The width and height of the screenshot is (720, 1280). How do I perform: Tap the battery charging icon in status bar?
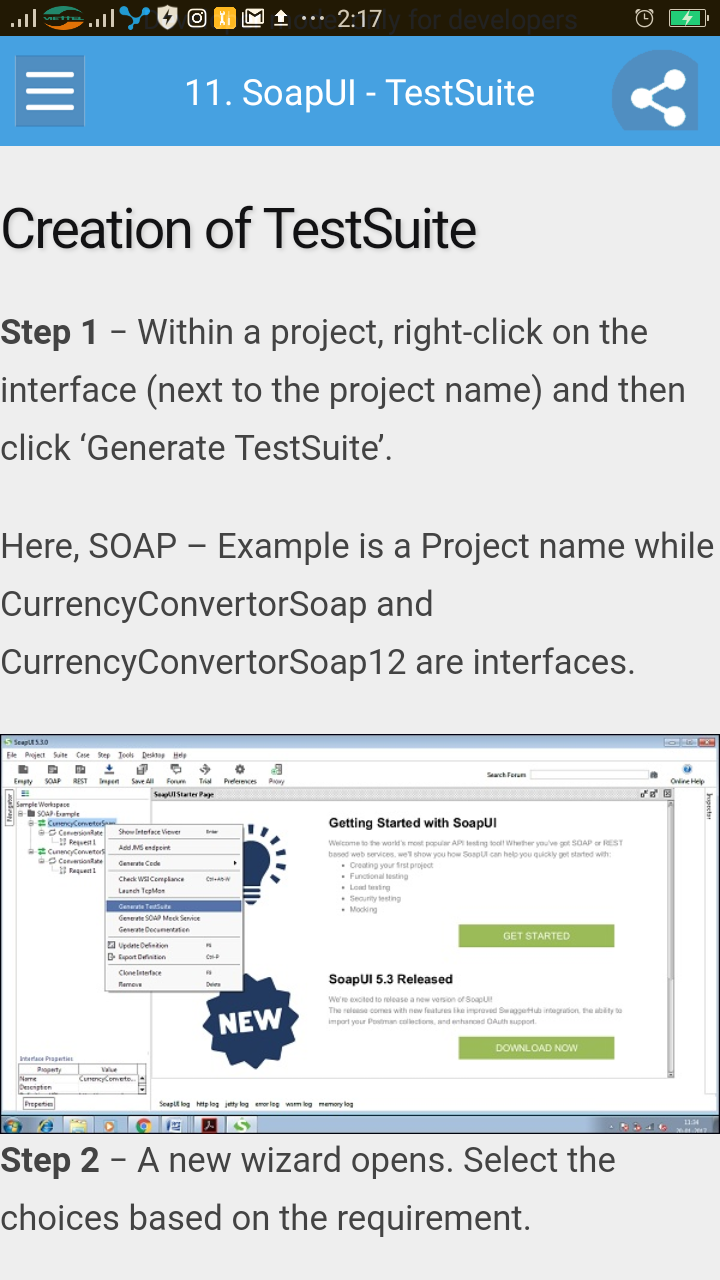[x=688, y=18]
